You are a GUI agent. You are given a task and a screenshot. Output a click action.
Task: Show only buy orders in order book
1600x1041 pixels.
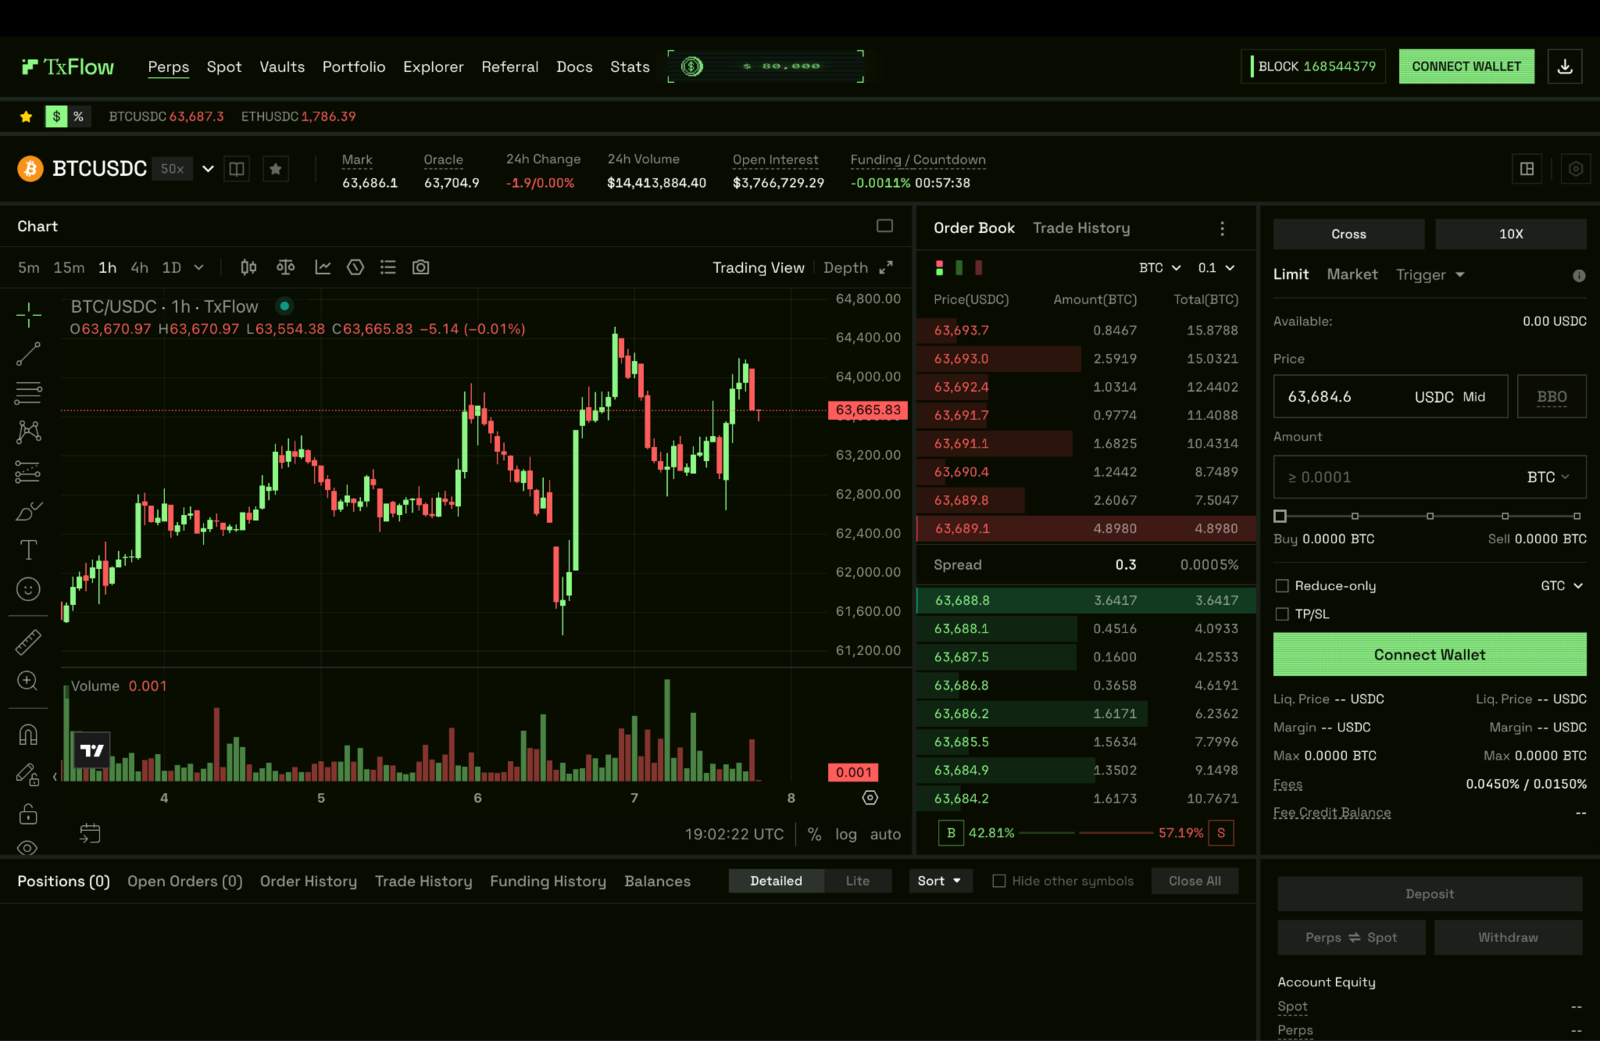tap(959, 268)
